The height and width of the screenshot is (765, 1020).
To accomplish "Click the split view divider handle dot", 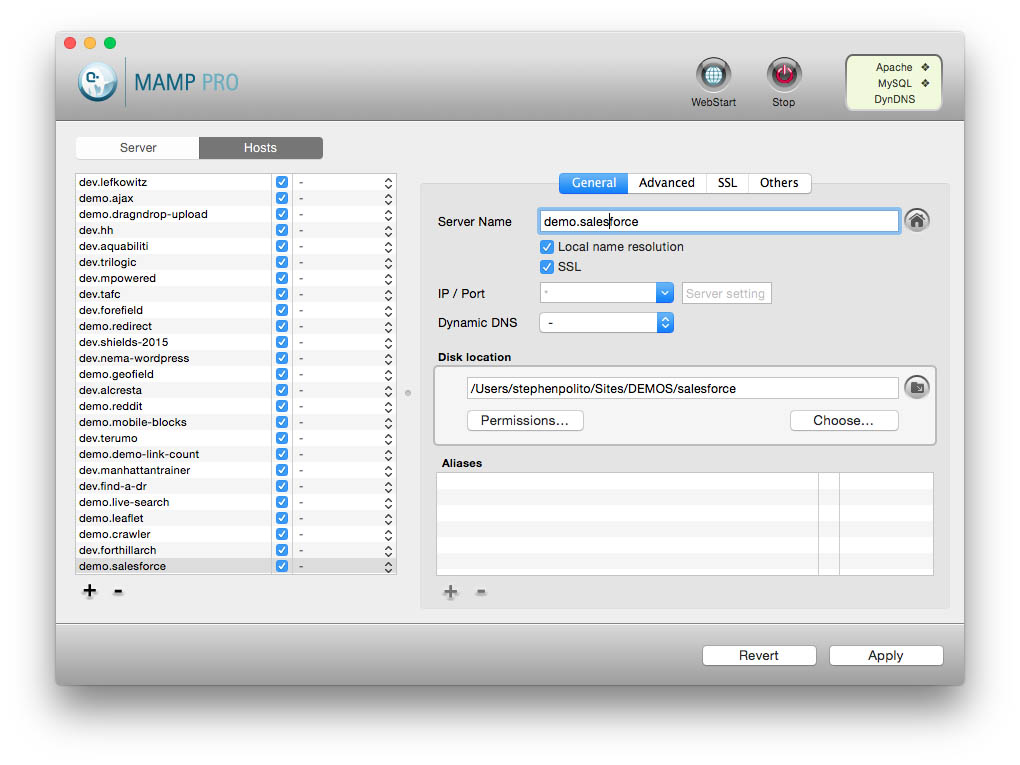I will pyautogui.click(x=408, y=393).
